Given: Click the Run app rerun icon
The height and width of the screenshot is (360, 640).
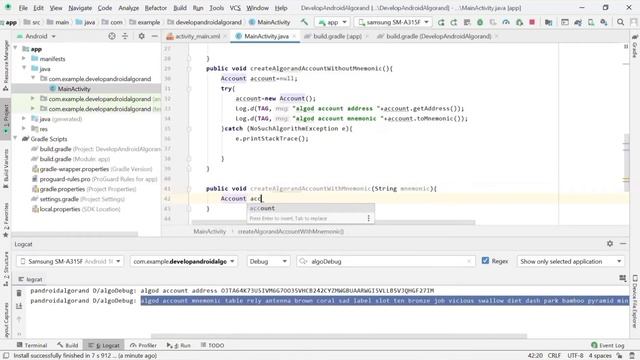Looking at the screenshot, I should 441,22.
